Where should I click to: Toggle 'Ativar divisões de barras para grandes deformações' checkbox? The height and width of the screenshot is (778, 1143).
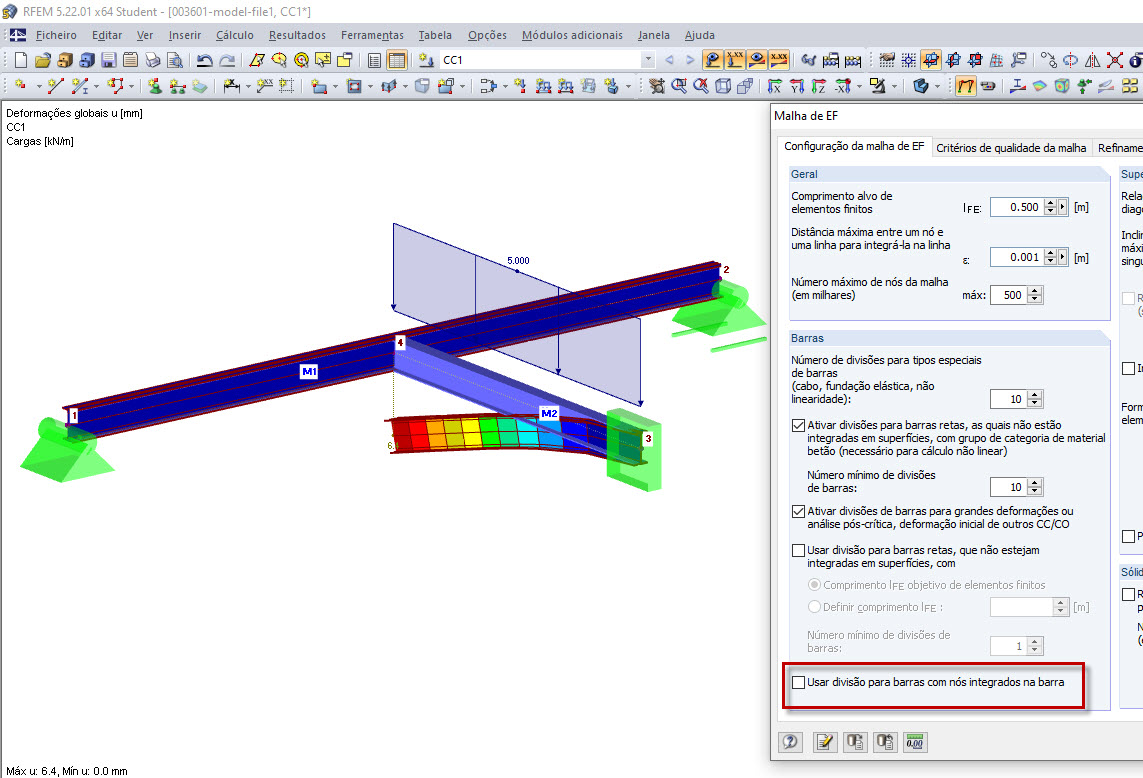(x=798, y=511)
